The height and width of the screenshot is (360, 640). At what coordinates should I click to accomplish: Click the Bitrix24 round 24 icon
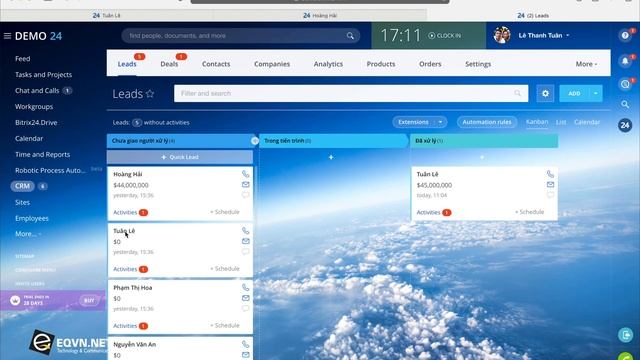(625, 125)
